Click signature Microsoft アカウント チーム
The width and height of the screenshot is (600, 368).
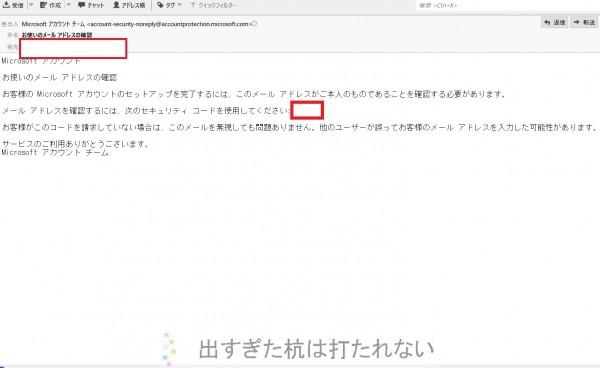[x=55, y=152]
